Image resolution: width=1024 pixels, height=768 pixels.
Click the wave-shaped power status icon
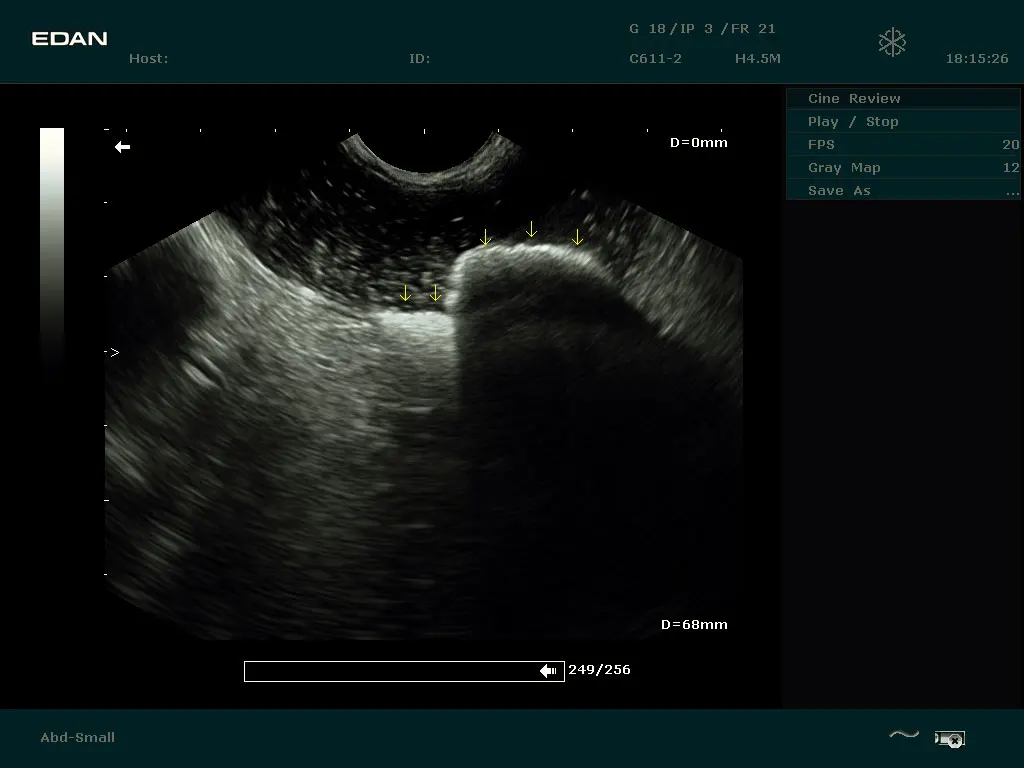tap(904, 736)
